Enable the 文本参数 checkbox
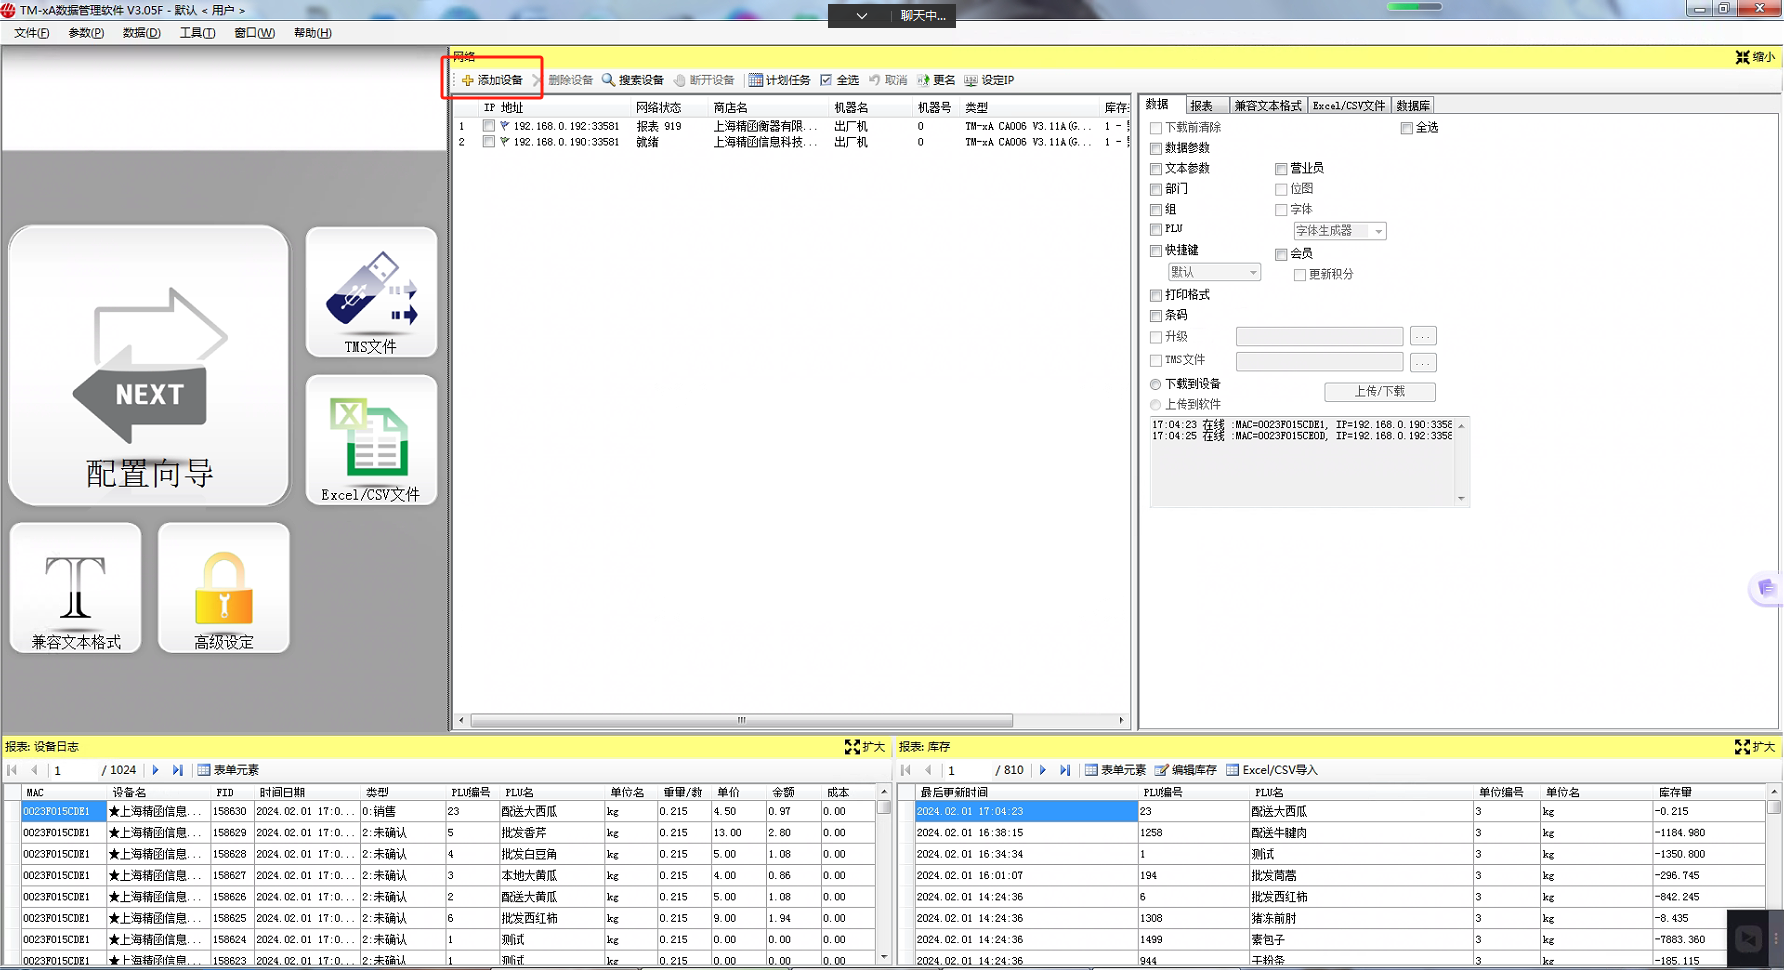This screenshot has width=1784, height=970. (1156, 169)
